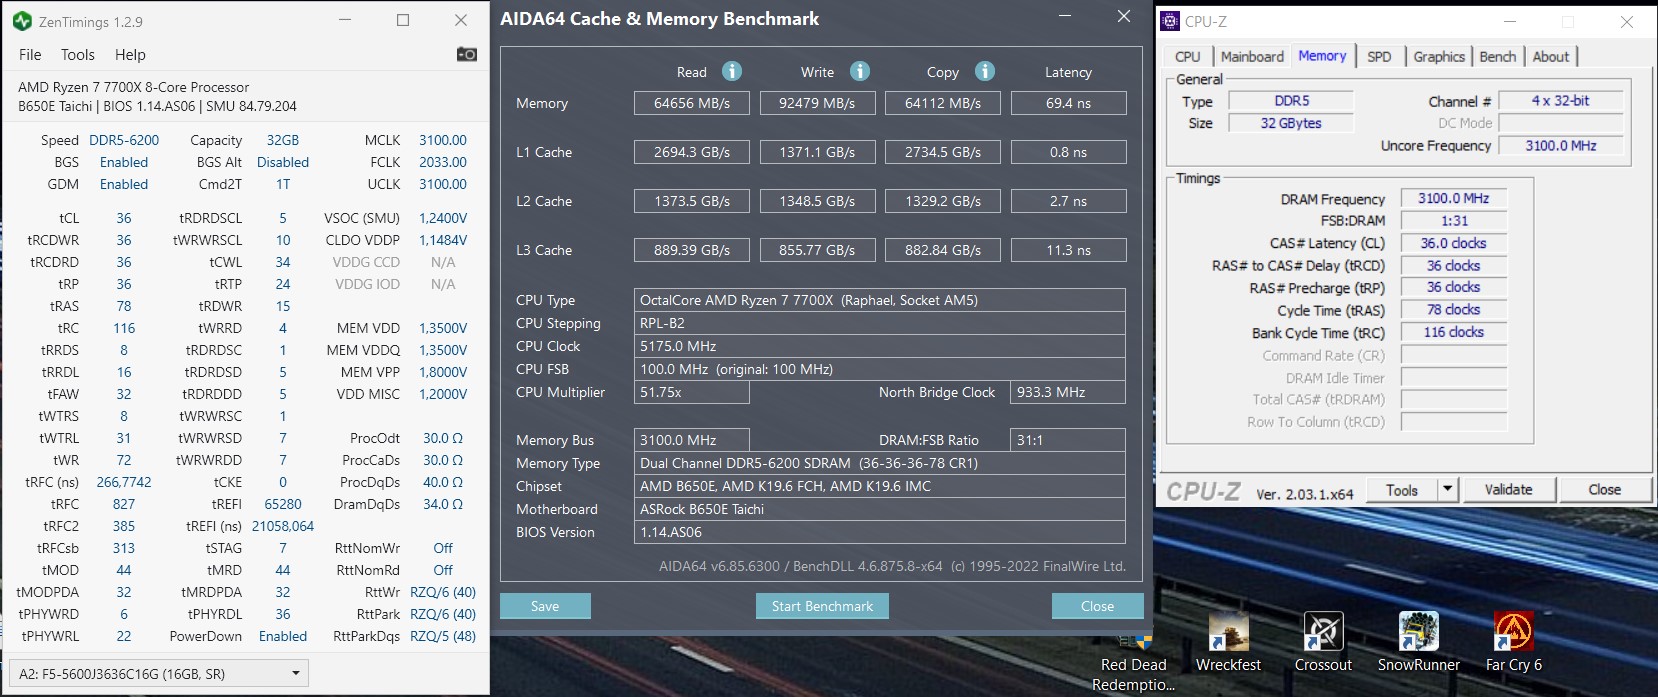Click the Write info icon in AIDA64

point(860,71)
